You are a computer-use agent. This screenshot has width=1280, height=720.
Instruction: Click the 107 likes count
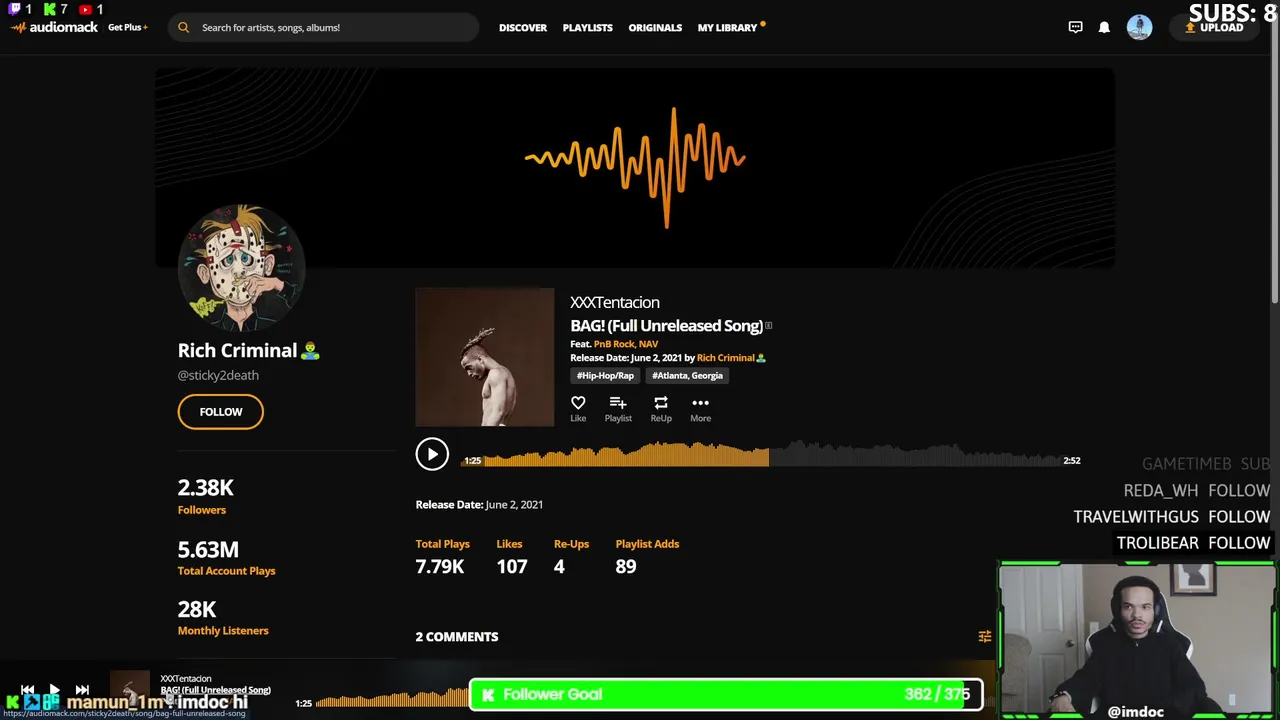coord(512,567)
